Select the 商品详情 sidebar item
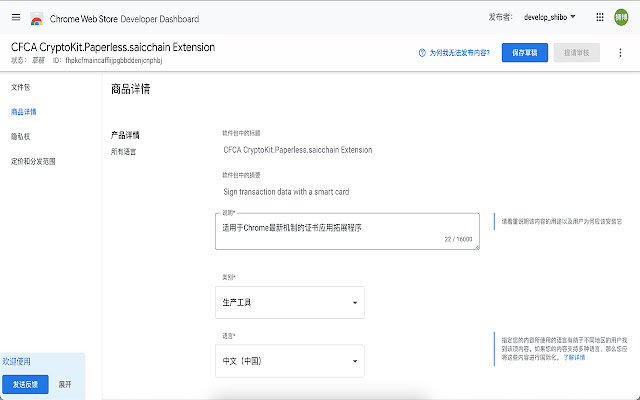Image resolution: width=640 pixels, height=400 pixels. 24,112
